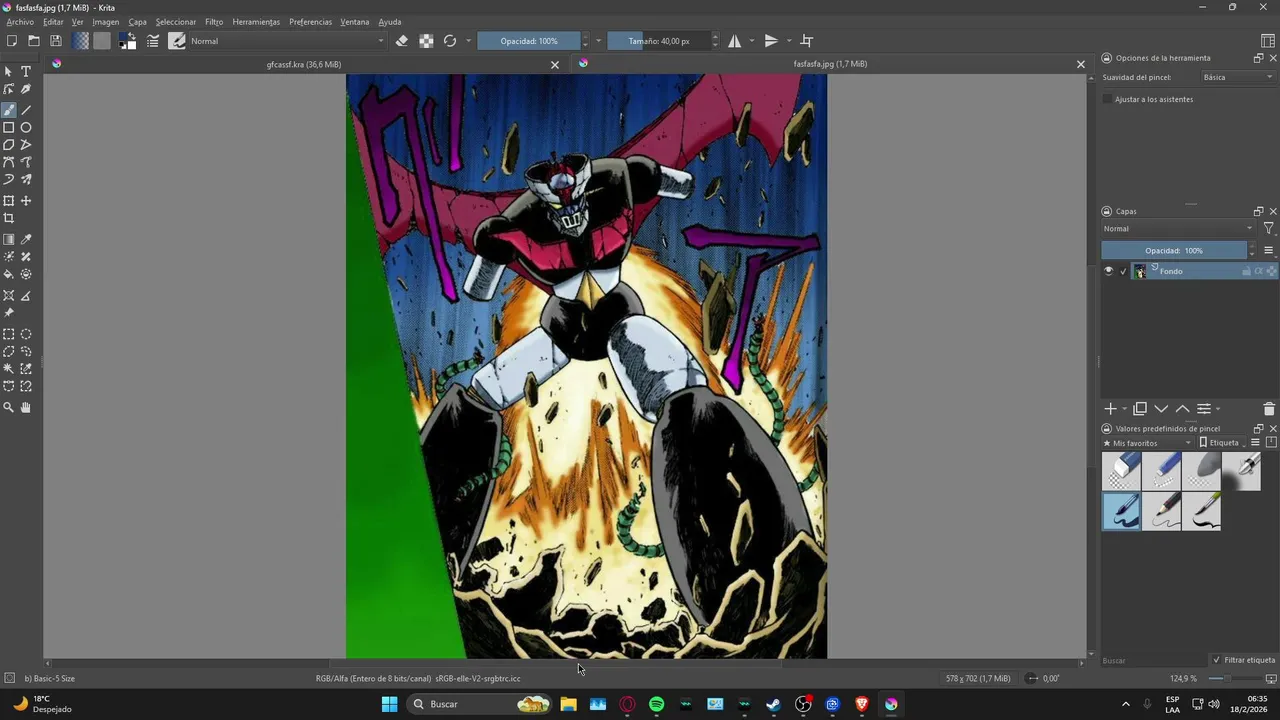Toggle vertical mirror mode

coord(771,41)
